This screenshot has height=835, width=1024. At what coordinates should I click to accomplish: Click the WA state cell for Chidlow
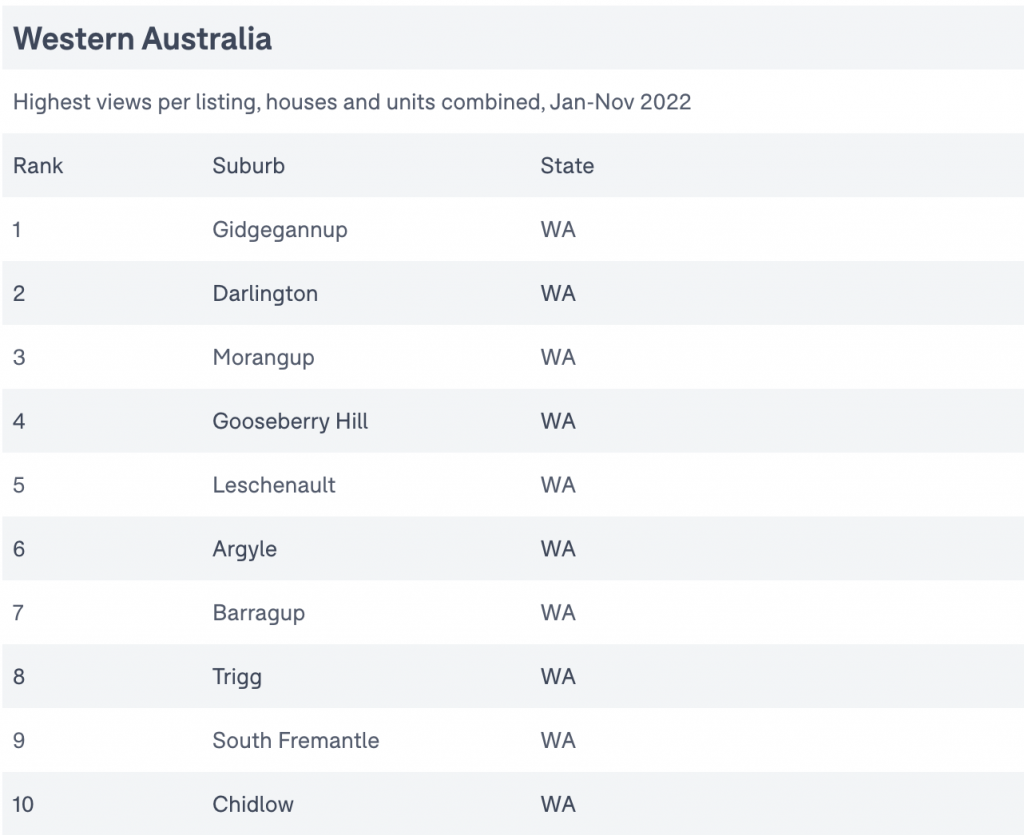pos(558,804)
